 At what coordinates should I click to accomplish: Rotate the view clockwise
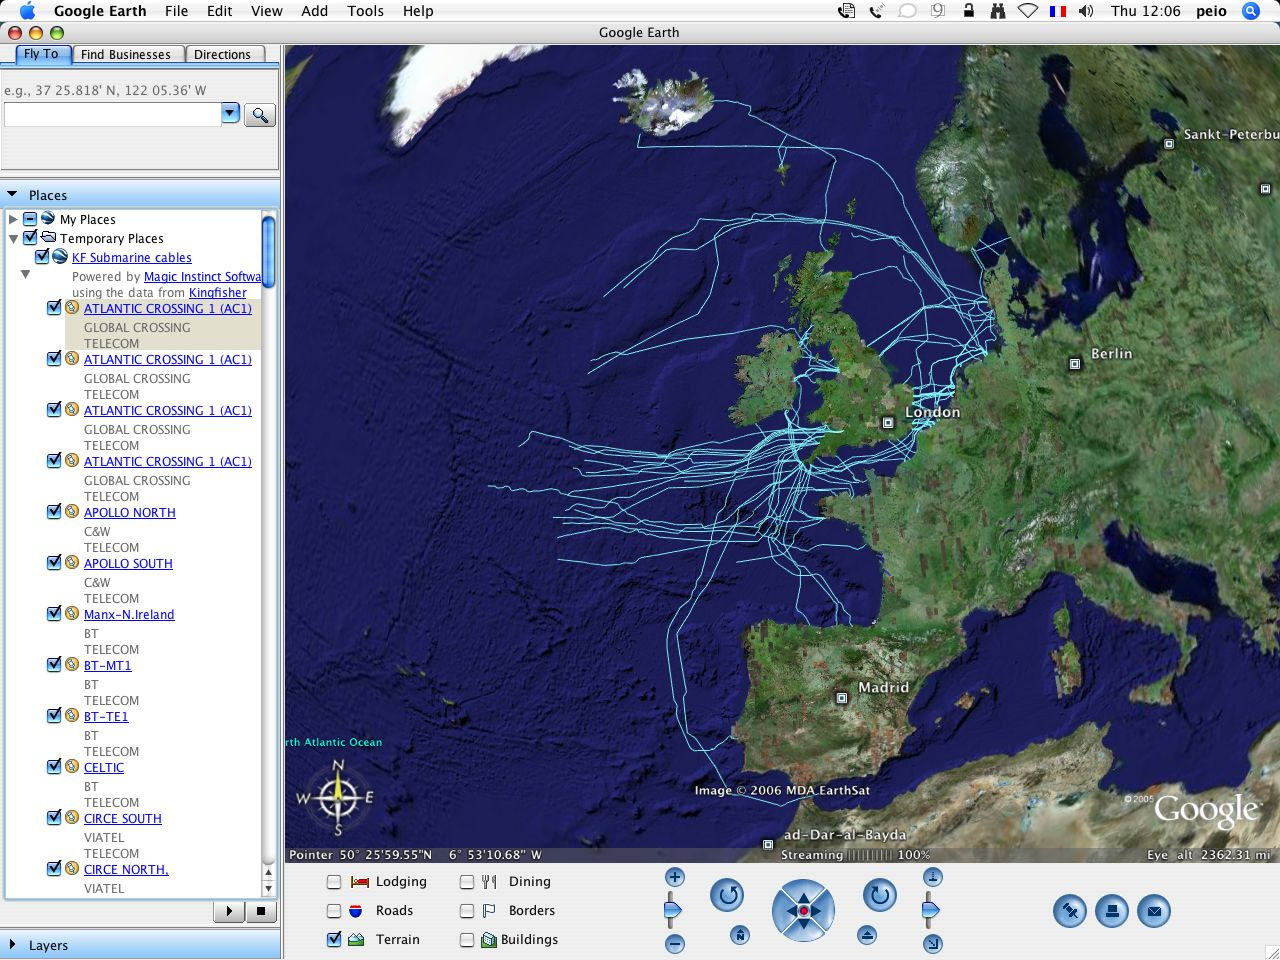tap(879, 895)
